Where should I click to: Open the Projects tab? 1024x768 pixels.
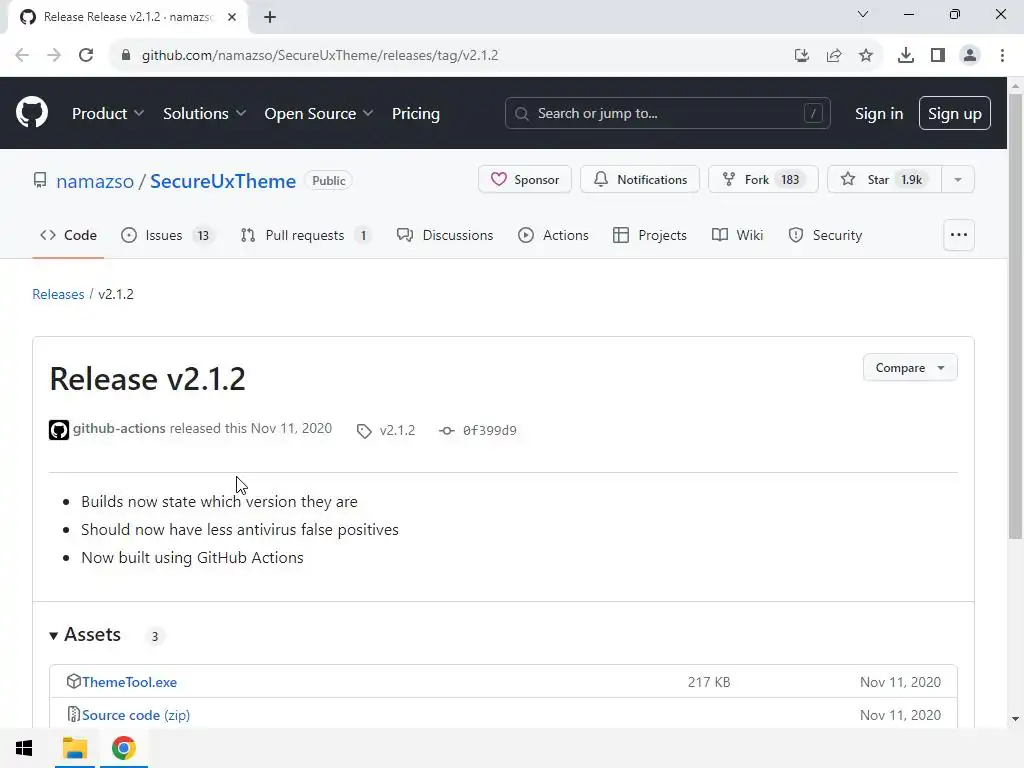click(650, 235)
